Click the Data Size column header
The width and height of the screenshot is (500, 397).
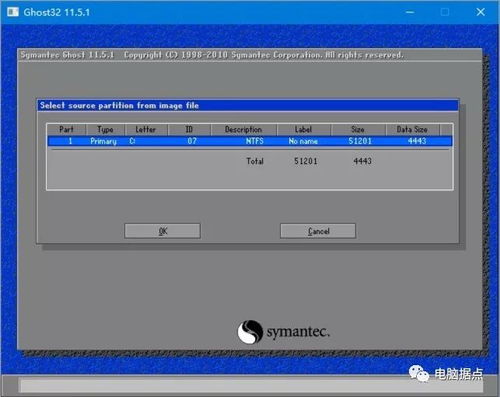(x=412, y=129)
